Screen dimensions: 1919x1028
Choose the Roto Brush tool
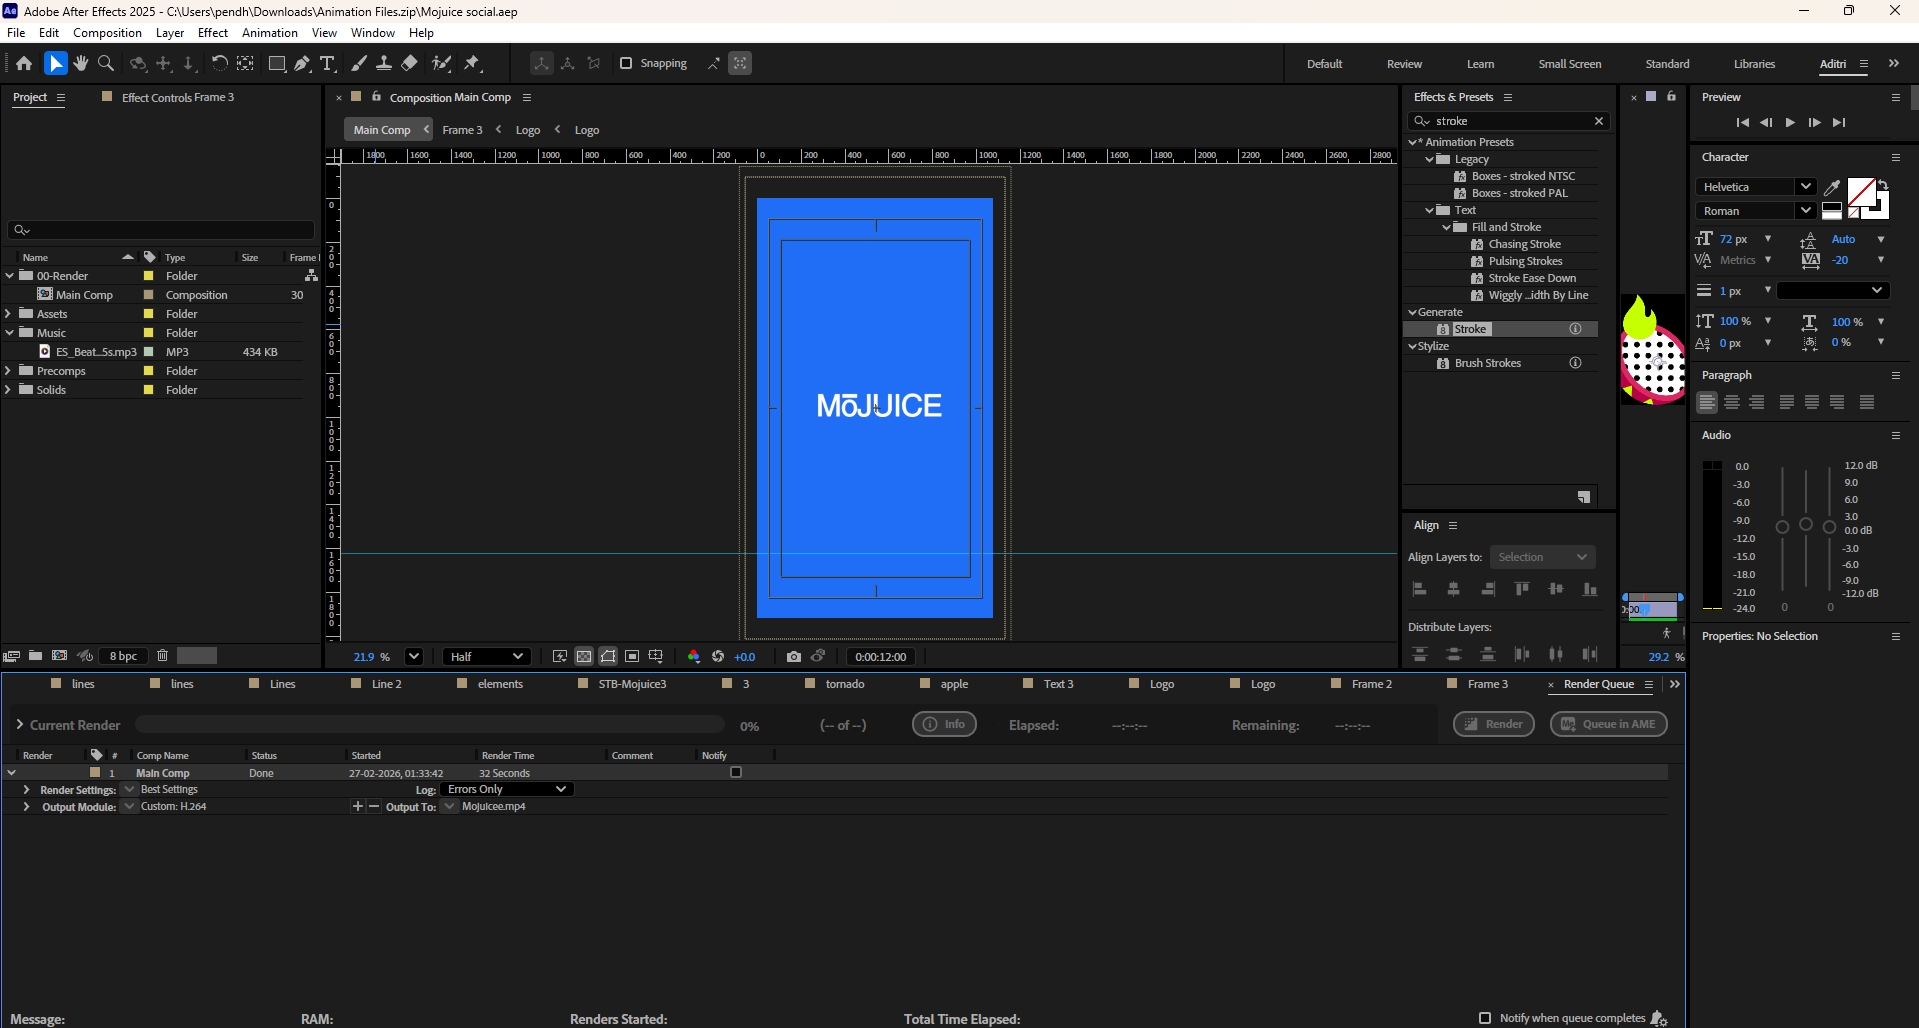tap(441, 63)
